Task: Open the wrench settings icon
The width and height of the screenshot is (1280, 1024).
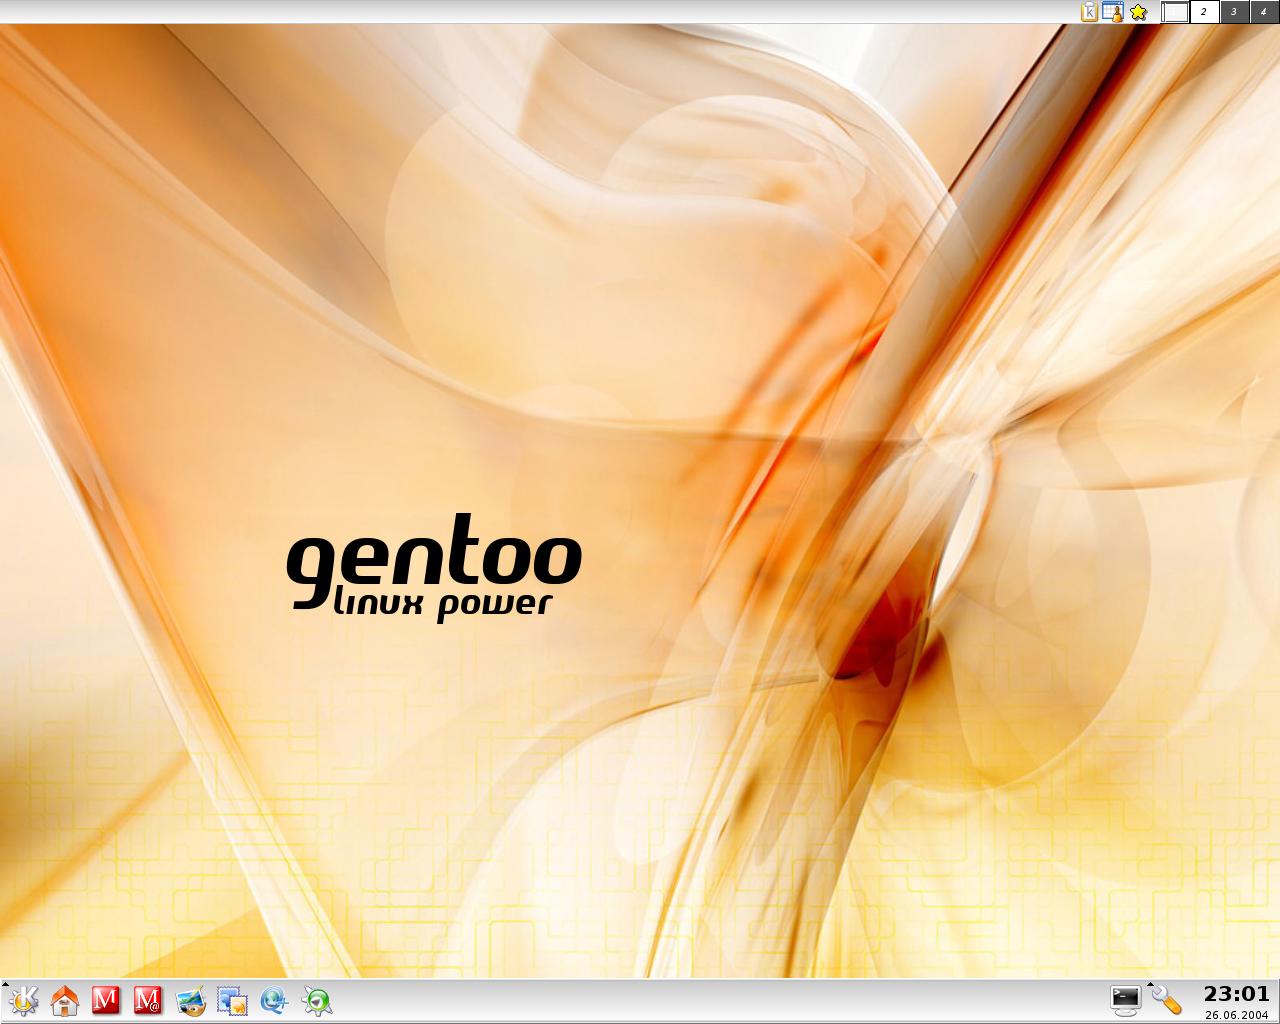Action: 1167,1000
